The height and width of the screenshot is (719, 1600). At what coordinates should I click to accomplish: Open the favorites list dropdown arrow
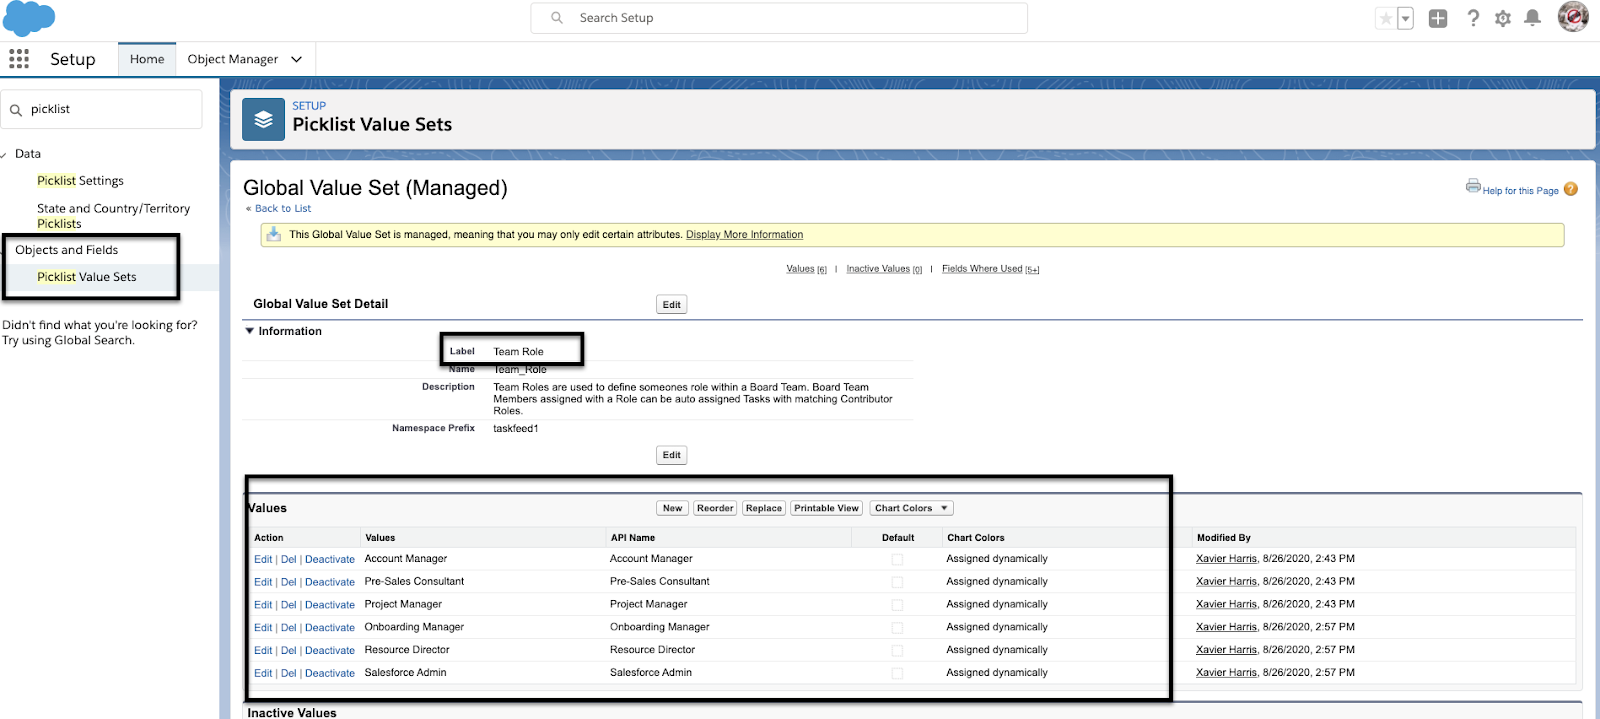[1405, 18]
